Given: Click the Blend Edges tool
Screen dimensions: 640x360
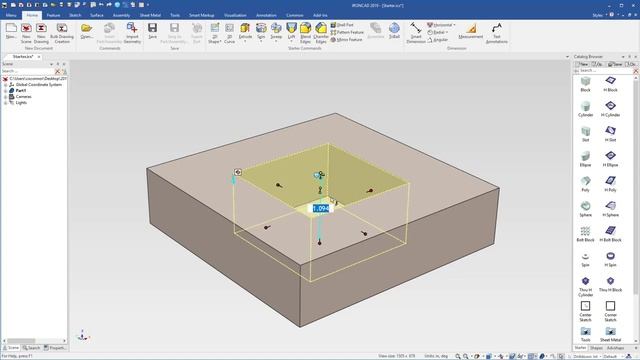Looking at the screenshot, I should coord(305,33).
